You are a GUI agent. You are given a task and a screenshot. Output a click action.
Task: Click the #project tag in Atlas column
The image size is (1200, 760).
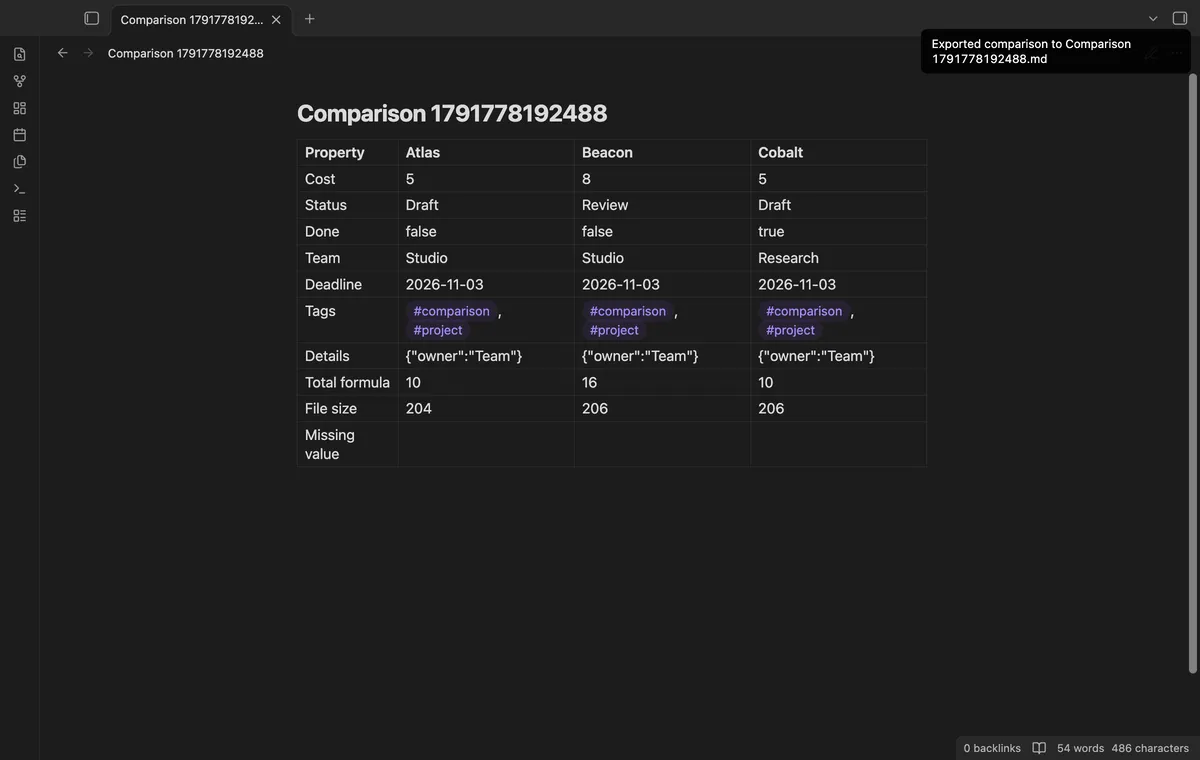438,330
